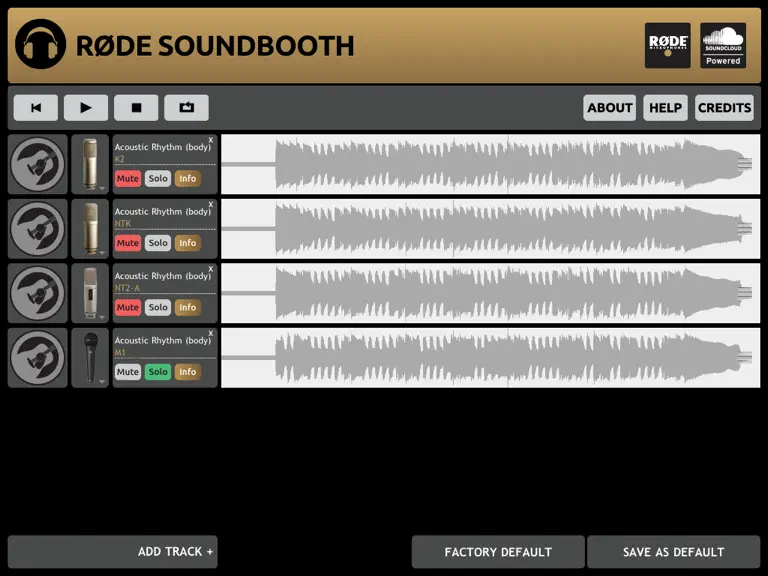This screenshot has height=576, width=768.
Task: Stop playback with the square stop button
Action: 136,108
